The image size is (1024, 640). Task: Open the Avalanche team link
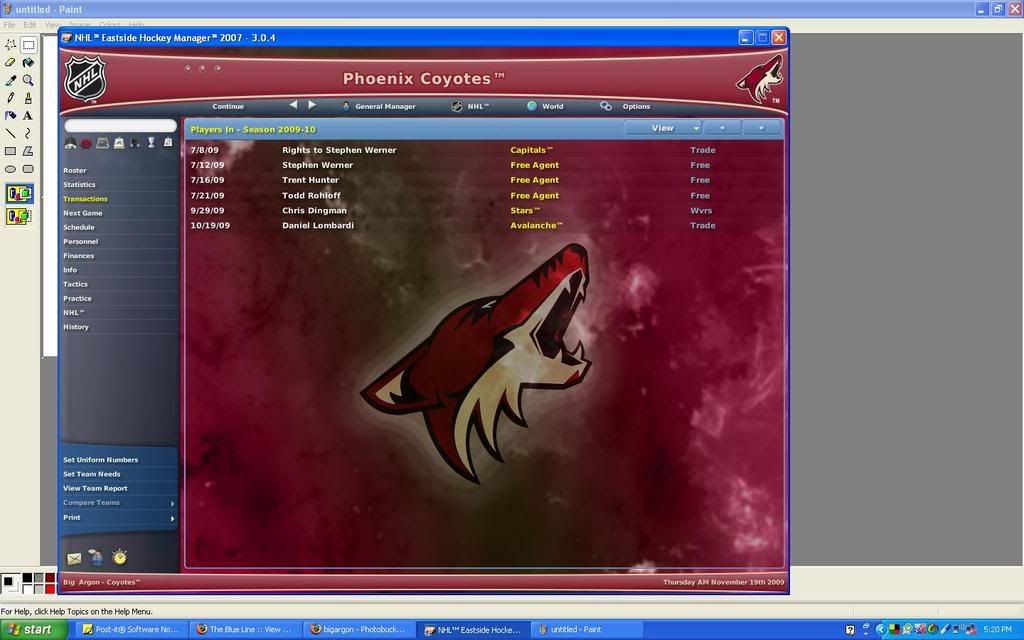(536, 225)
